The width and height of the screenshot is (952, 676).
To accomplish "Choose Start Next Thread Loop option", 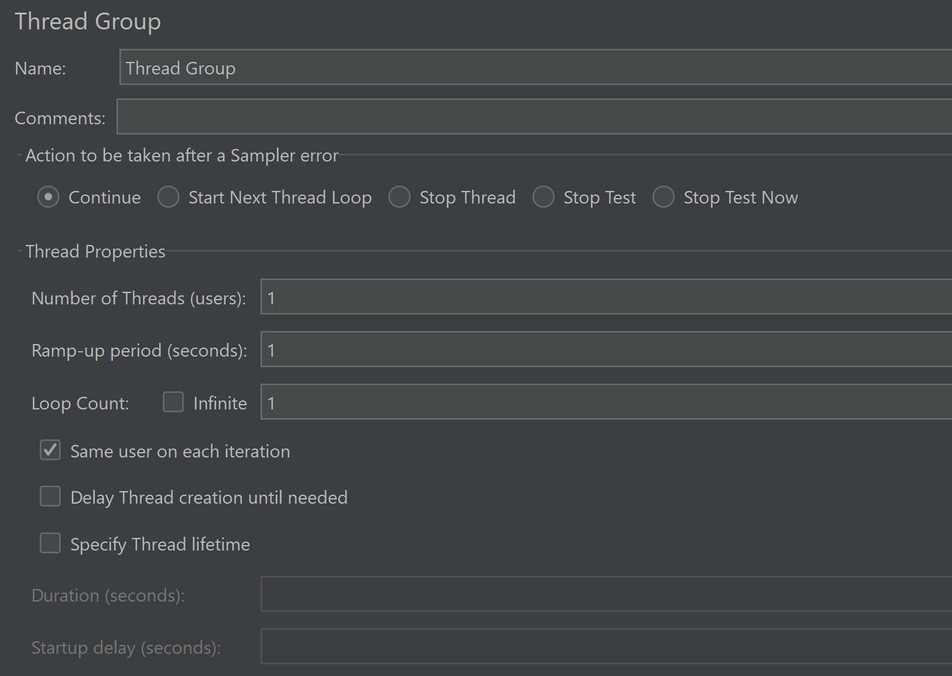I will tap(168, 197).
